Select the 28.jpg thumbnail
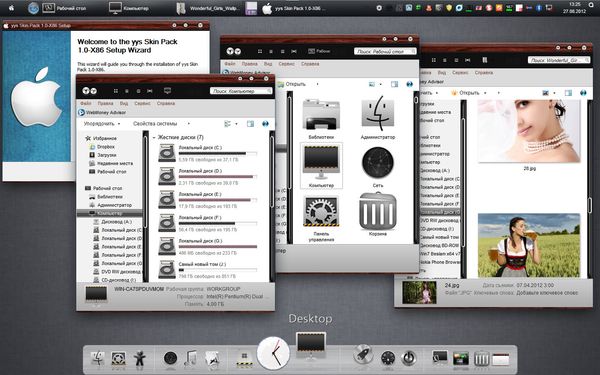Viewport: 600px width, 375px height. click(529, 131)
